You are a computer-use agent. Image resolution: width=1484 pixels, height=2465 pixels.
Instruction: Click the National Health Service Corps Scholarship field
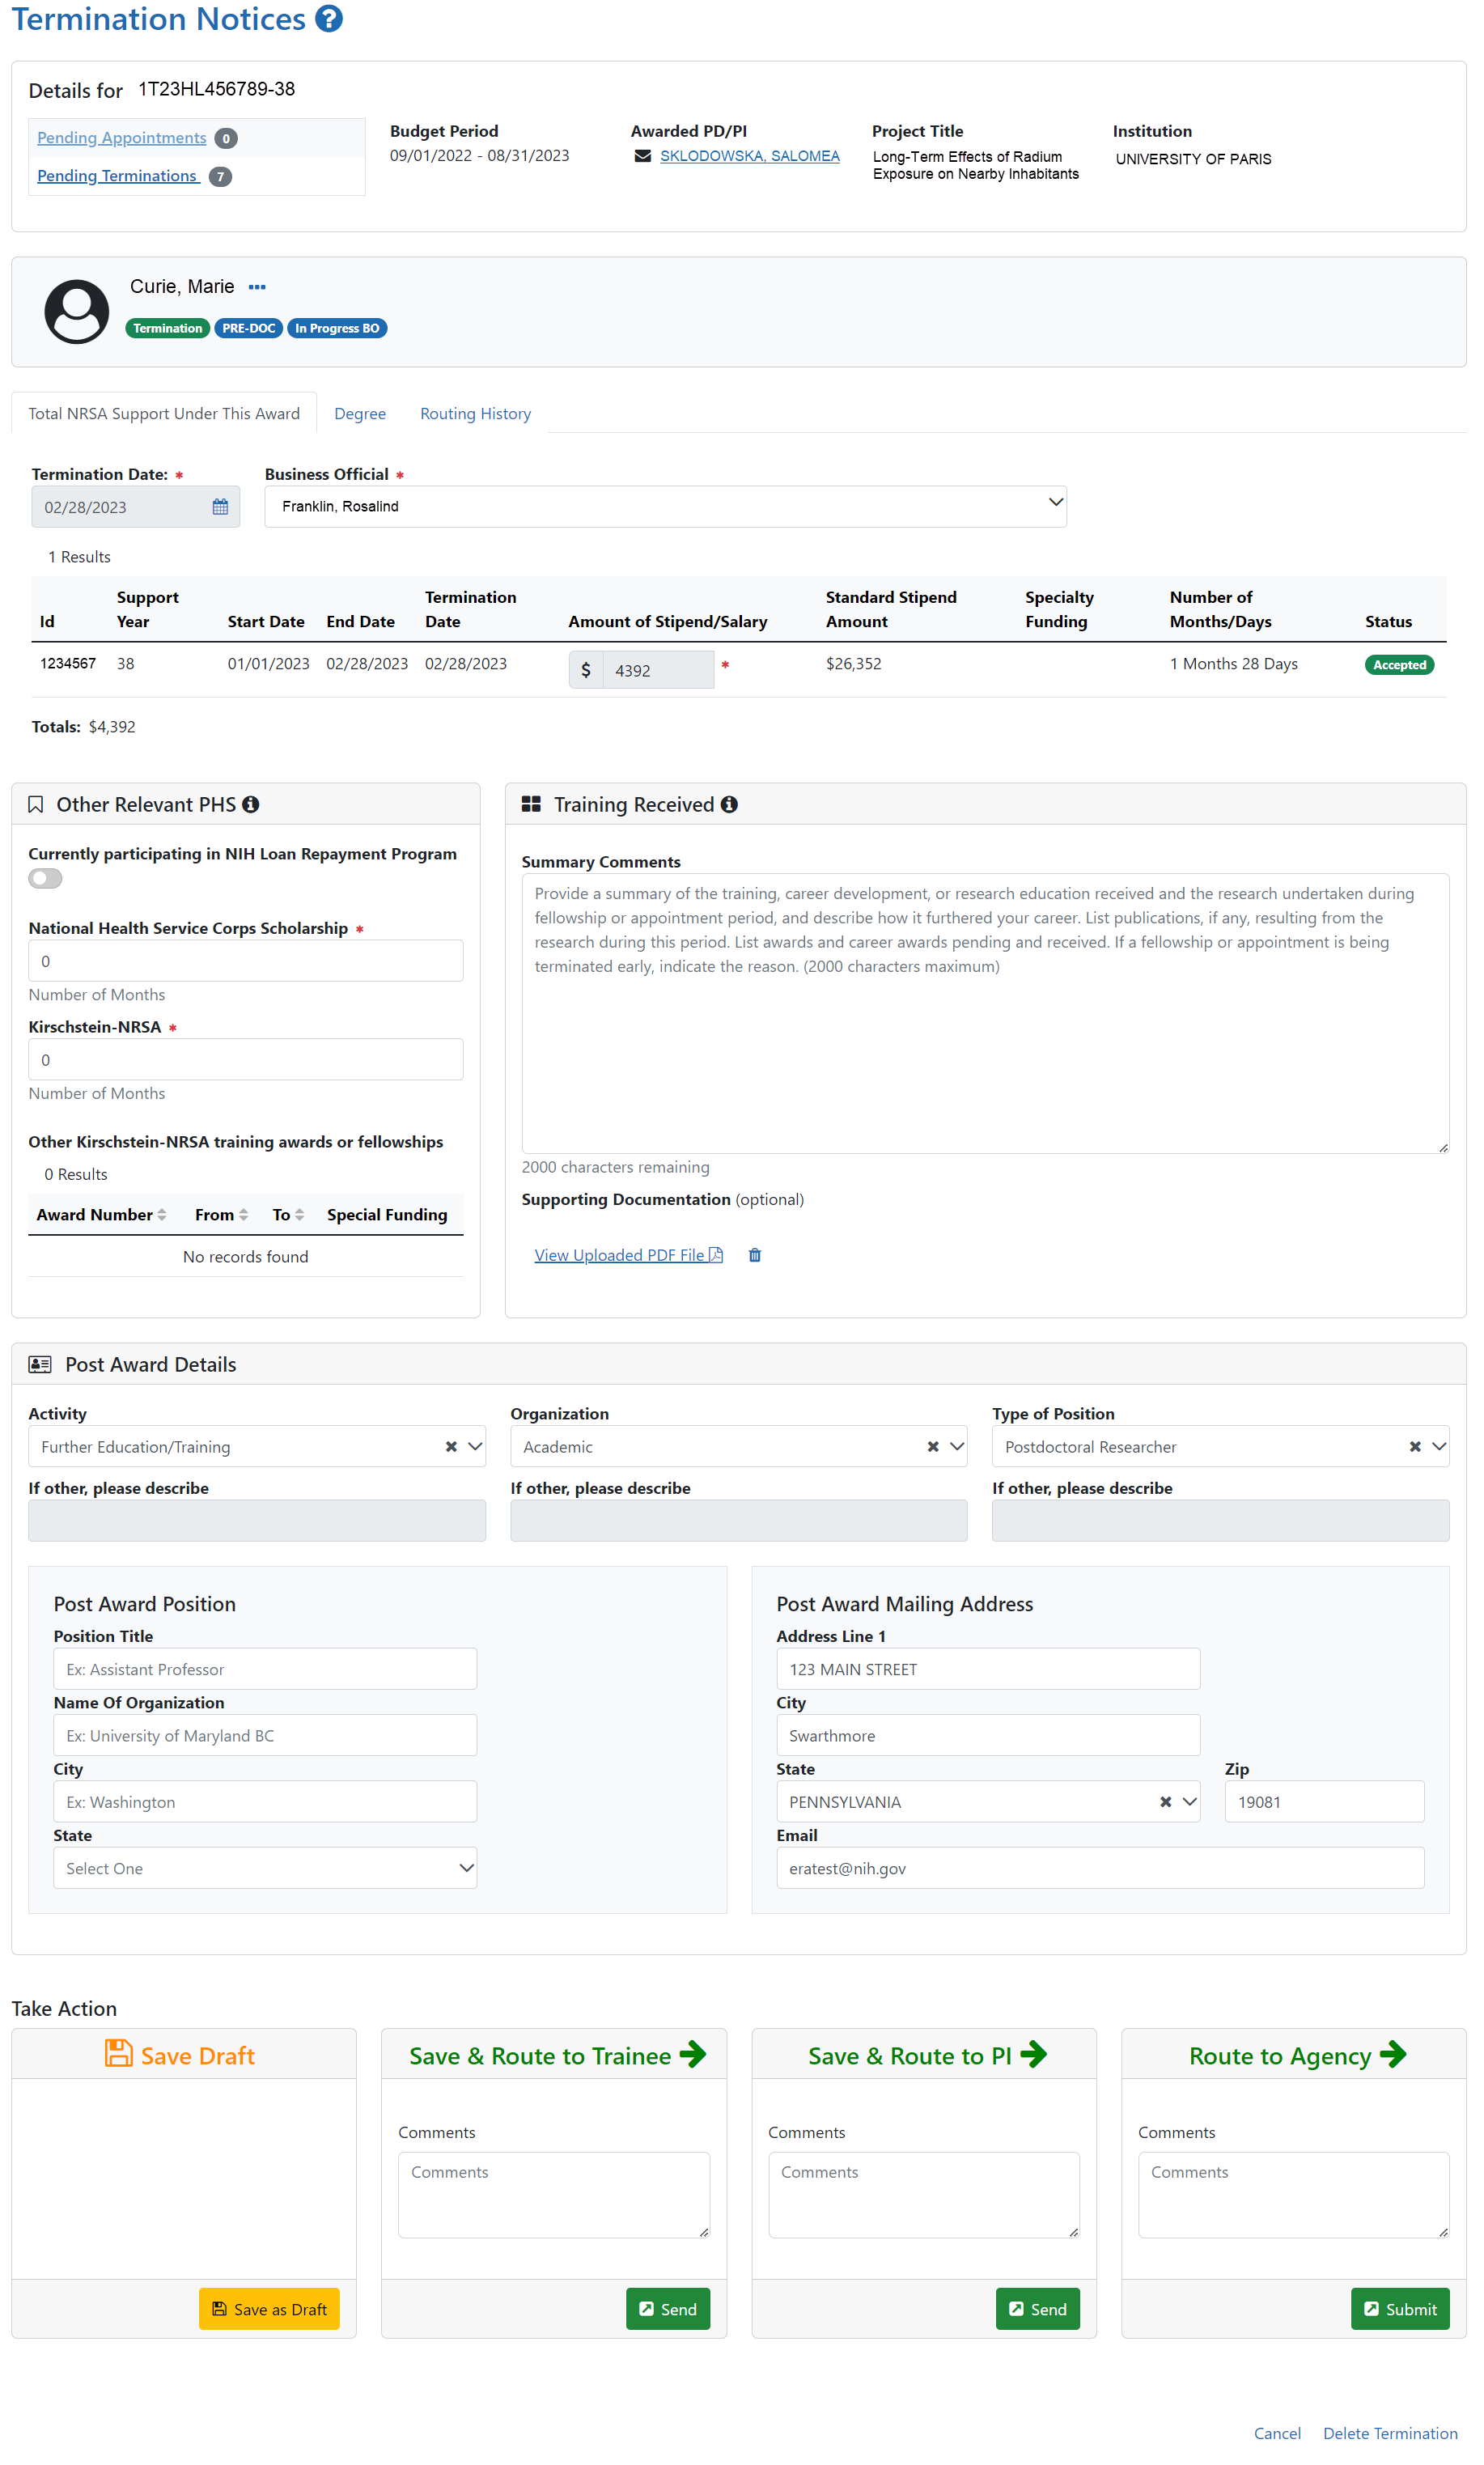tap(246, 960)
